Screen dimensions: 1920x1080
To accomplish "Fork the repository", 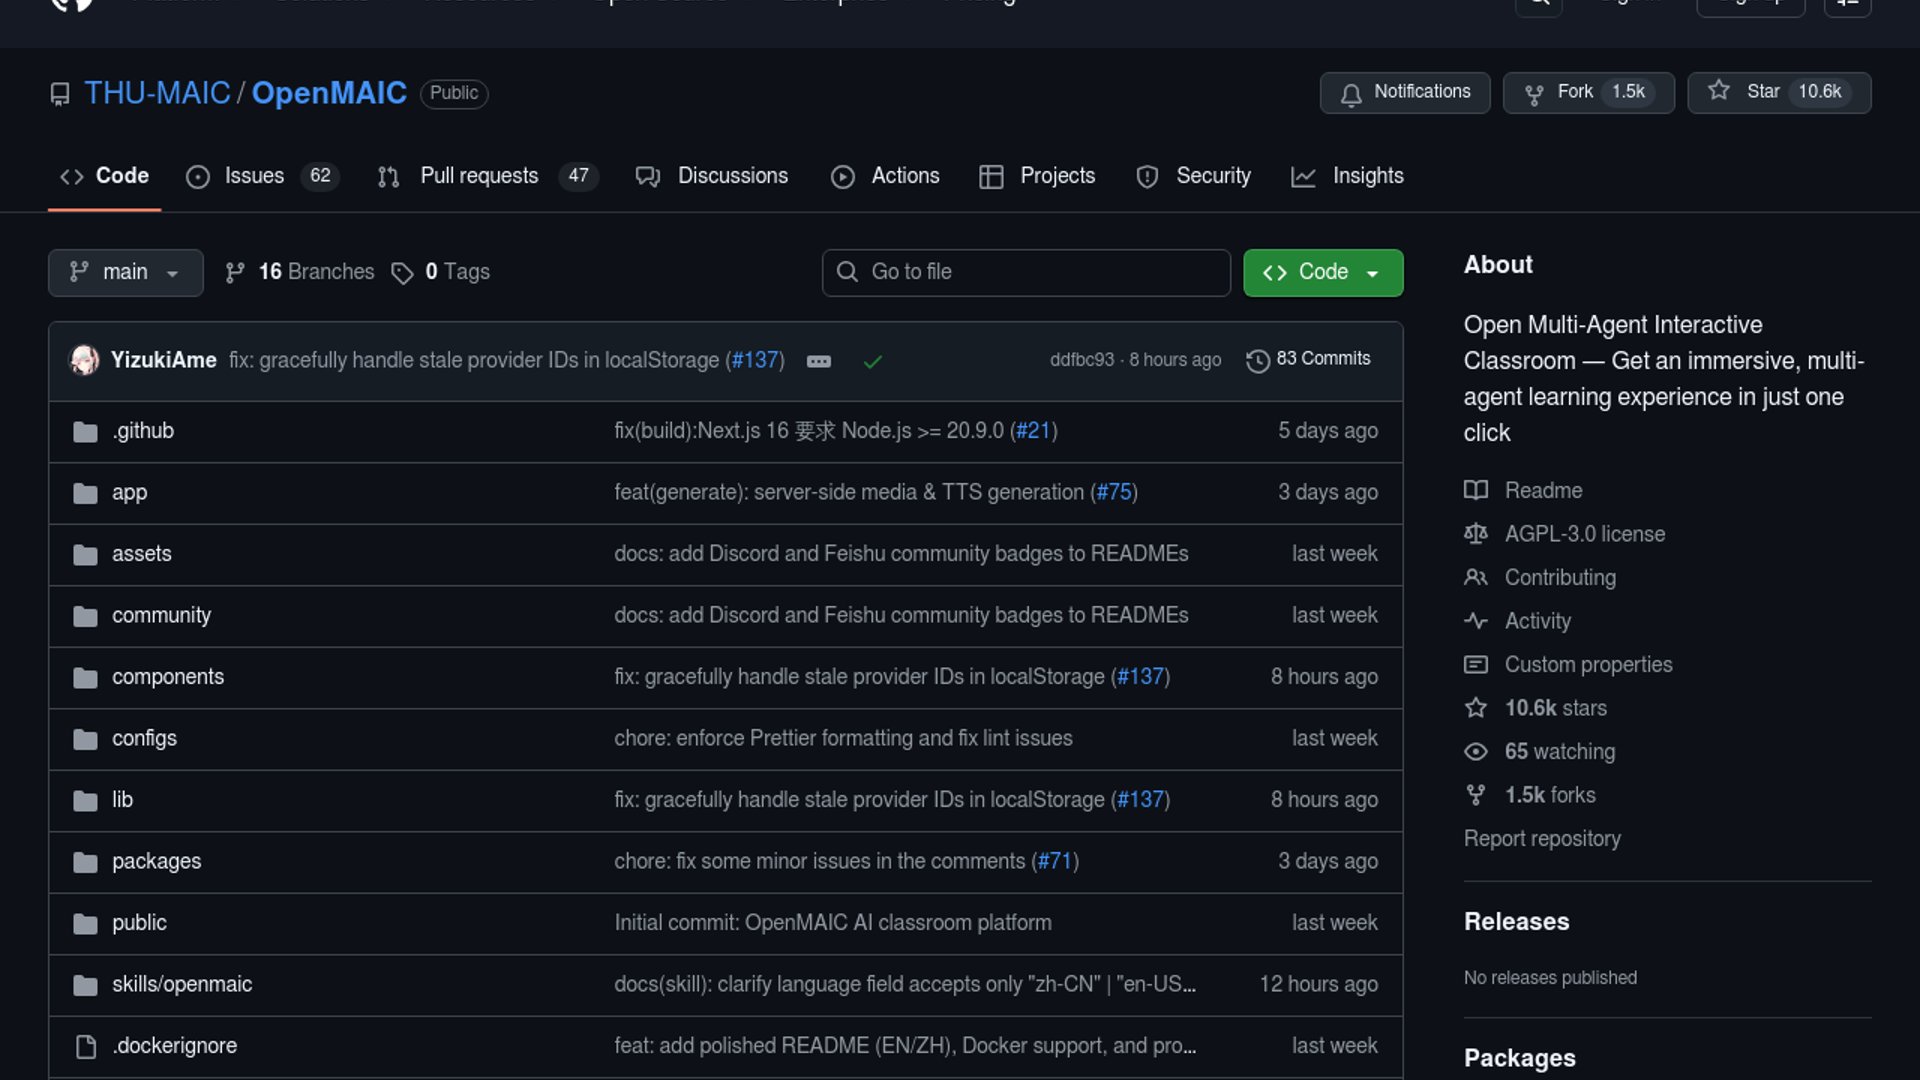I will point(1588,92).
